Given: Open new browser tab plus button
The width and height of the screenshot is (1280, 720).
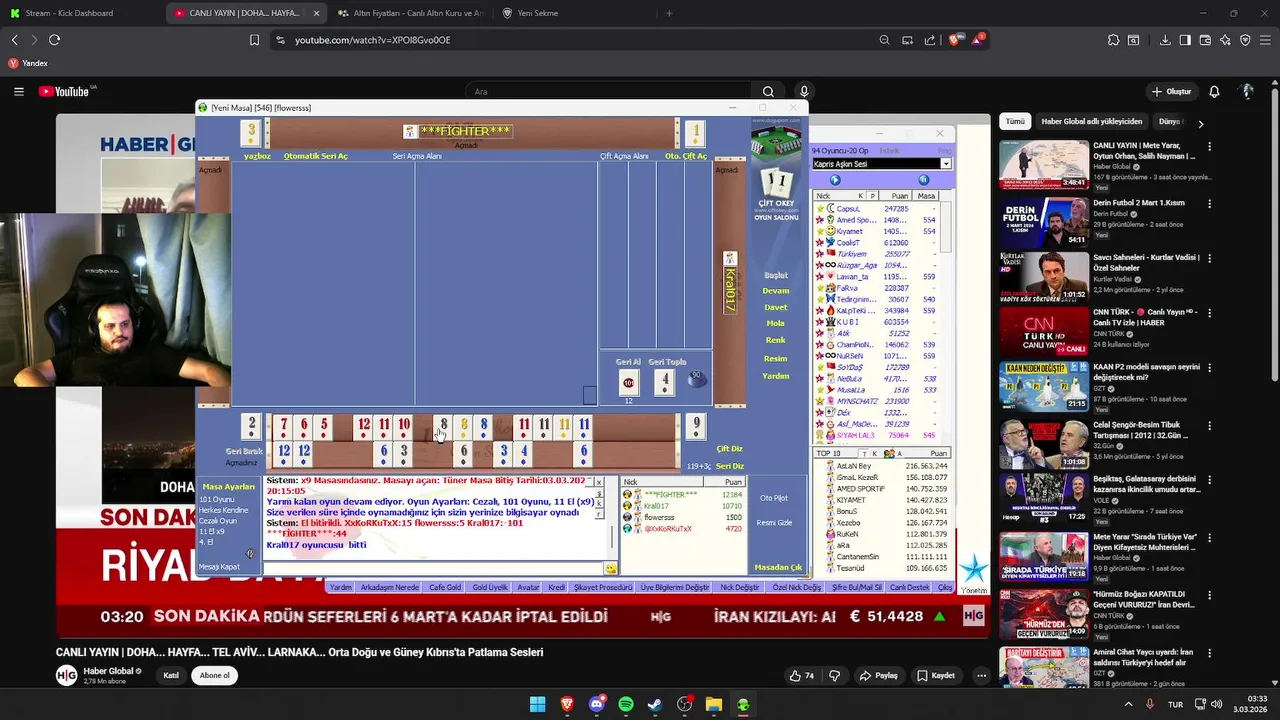Looking at the screenshot, I should click(669, 13).
